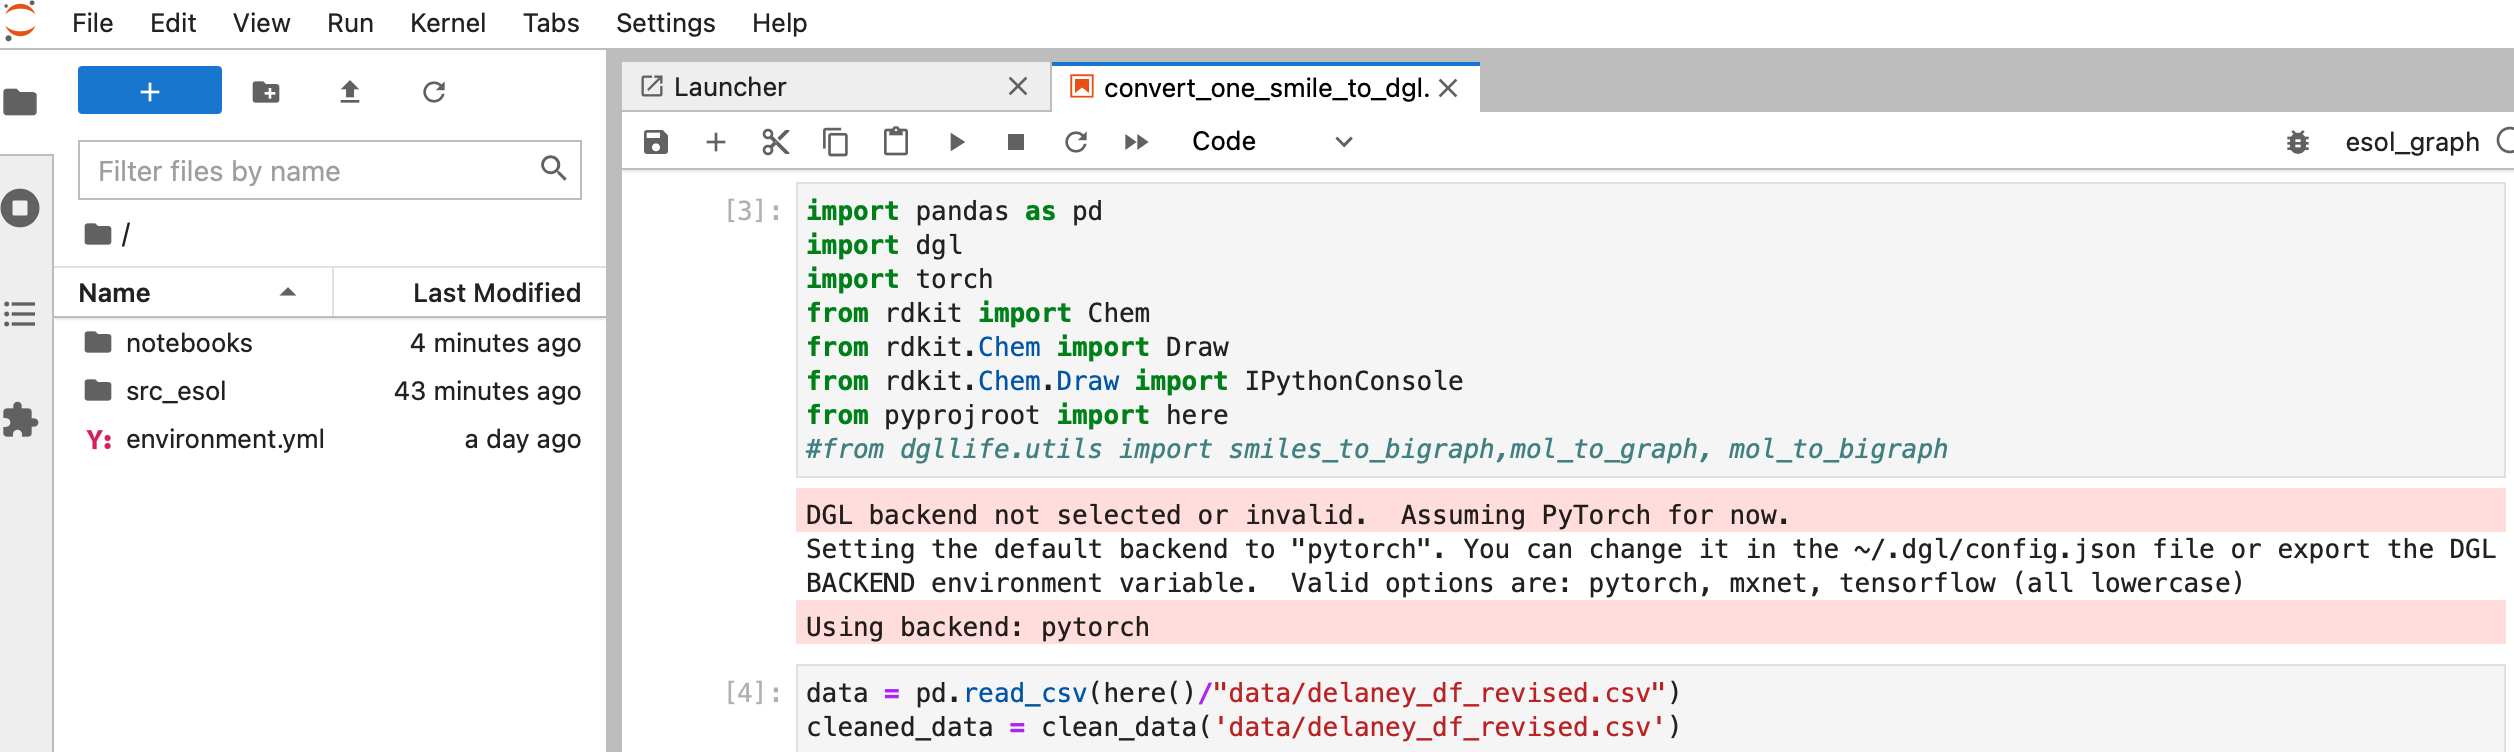Sort files by Last Modified column
The image size is (2514, 752).
click(469, 292)
